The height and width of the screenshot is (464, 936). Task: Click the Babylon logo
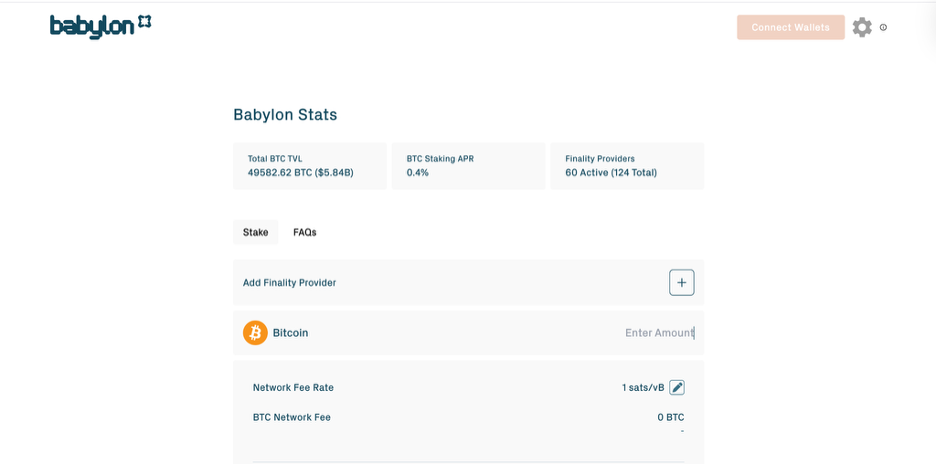[x=100, y=26]
